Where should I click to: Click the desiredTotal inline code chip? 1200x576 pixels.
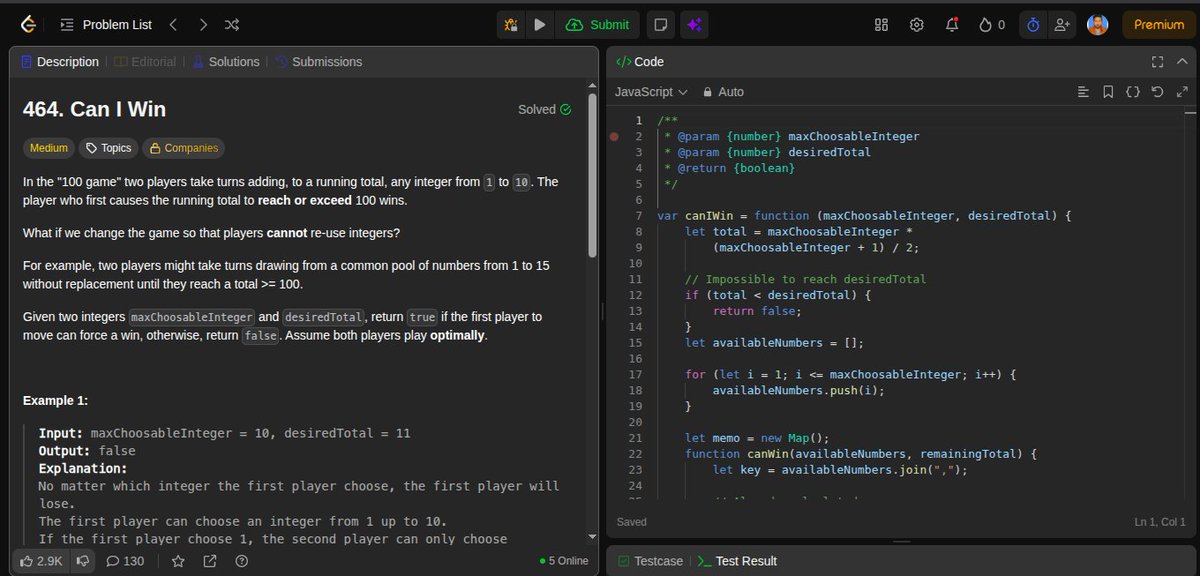point(324,317)
